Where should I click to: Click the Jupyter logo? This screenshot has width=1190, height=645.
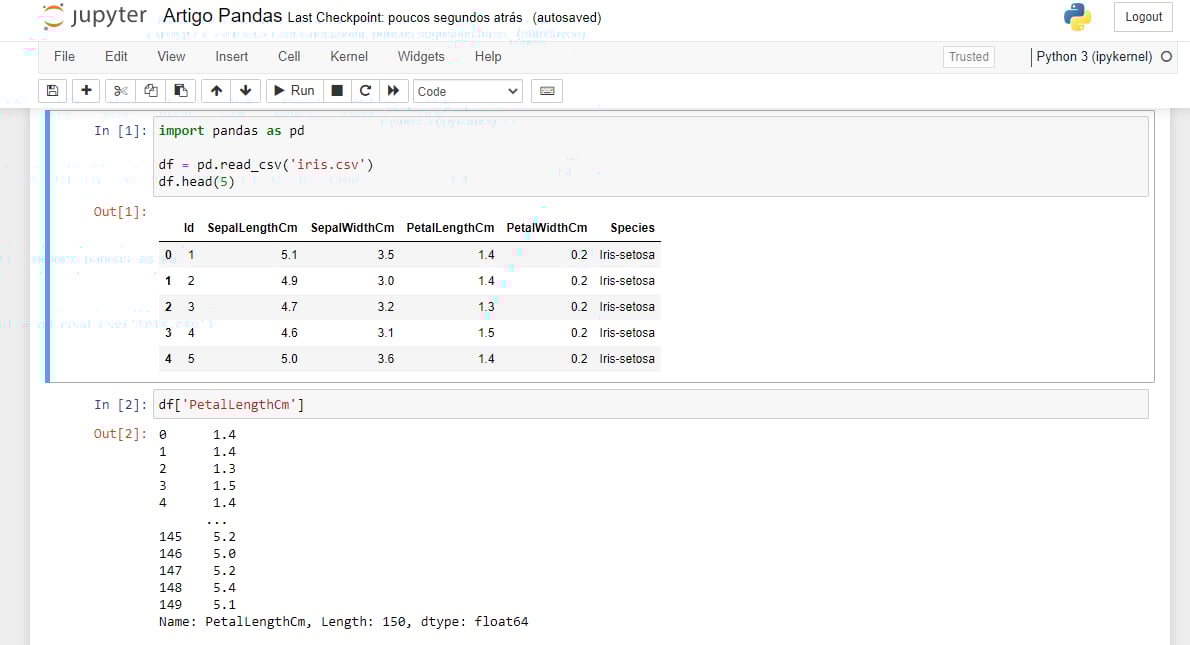click(x=95, y=16)
